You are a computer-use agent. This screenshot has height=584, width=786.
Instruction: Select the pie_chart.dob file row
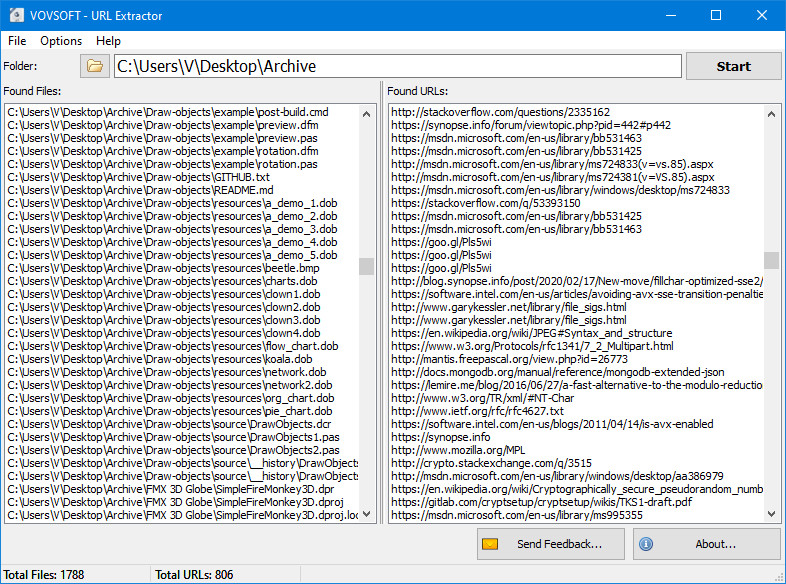click(182, 411)
